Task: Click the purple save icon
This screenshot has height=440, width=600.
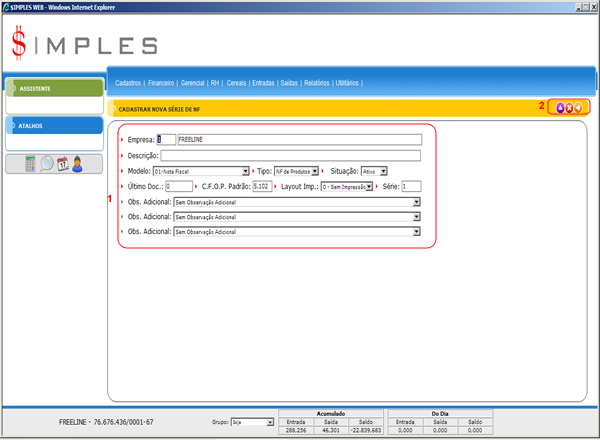Action: click(559, 107)
